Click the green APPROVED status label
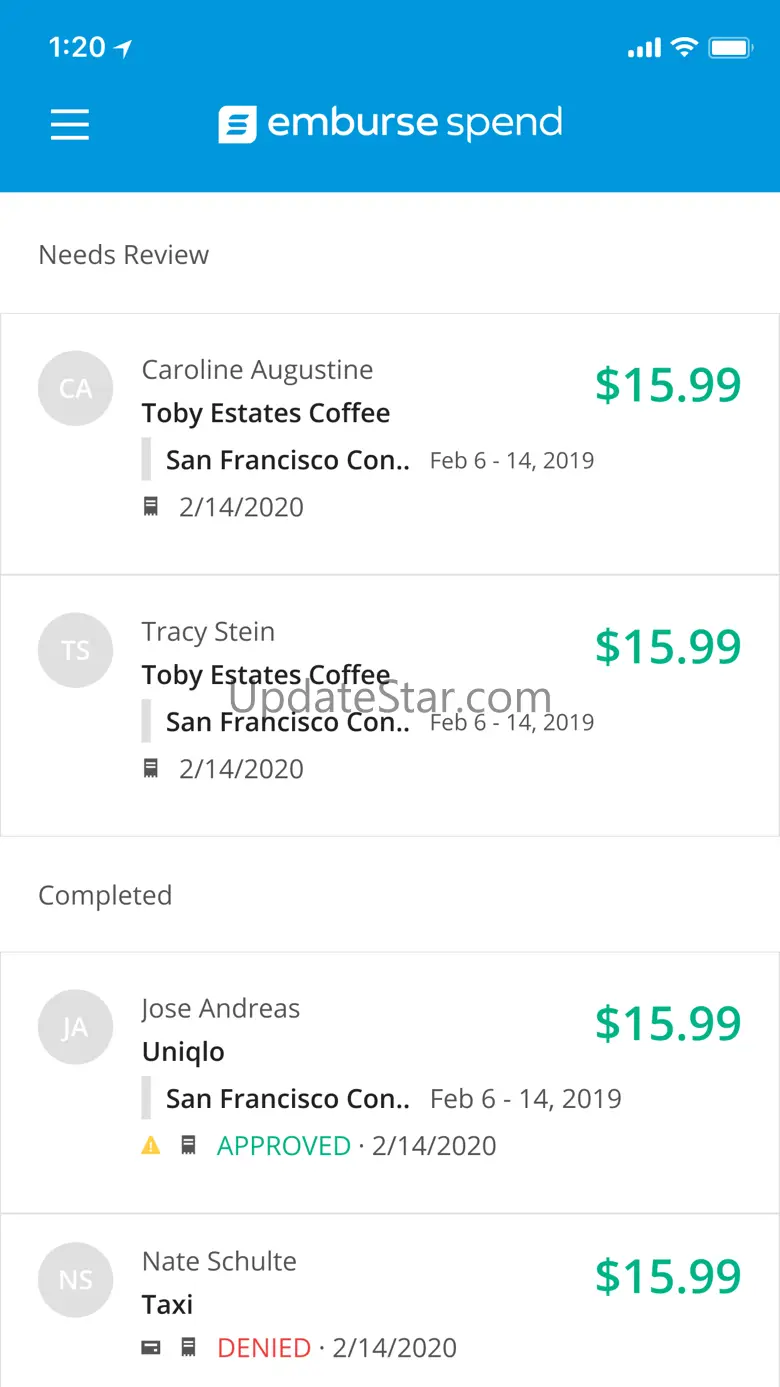This screenshot has width=780, height=1387. [284, 1146]
